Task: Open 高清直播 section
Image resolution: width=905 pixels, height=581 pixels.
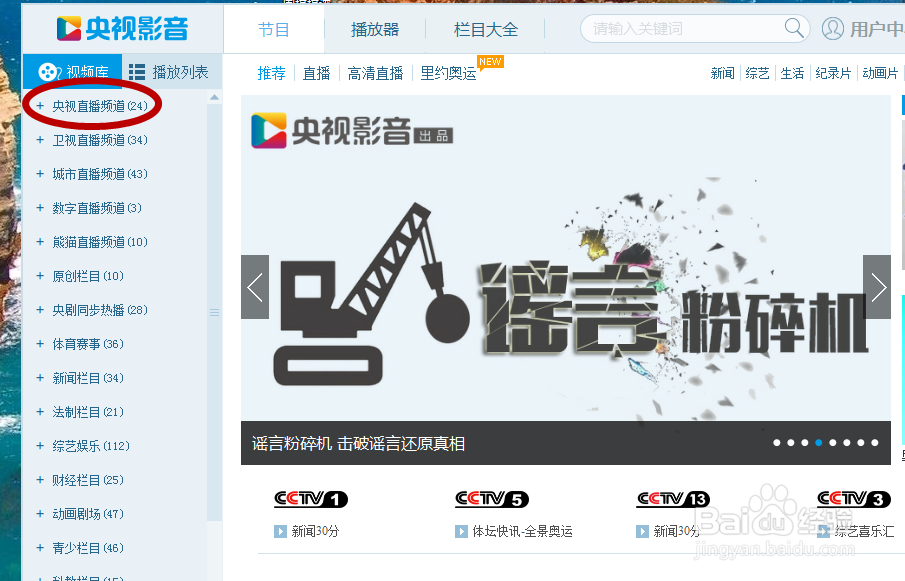Action: click(375, 73)
